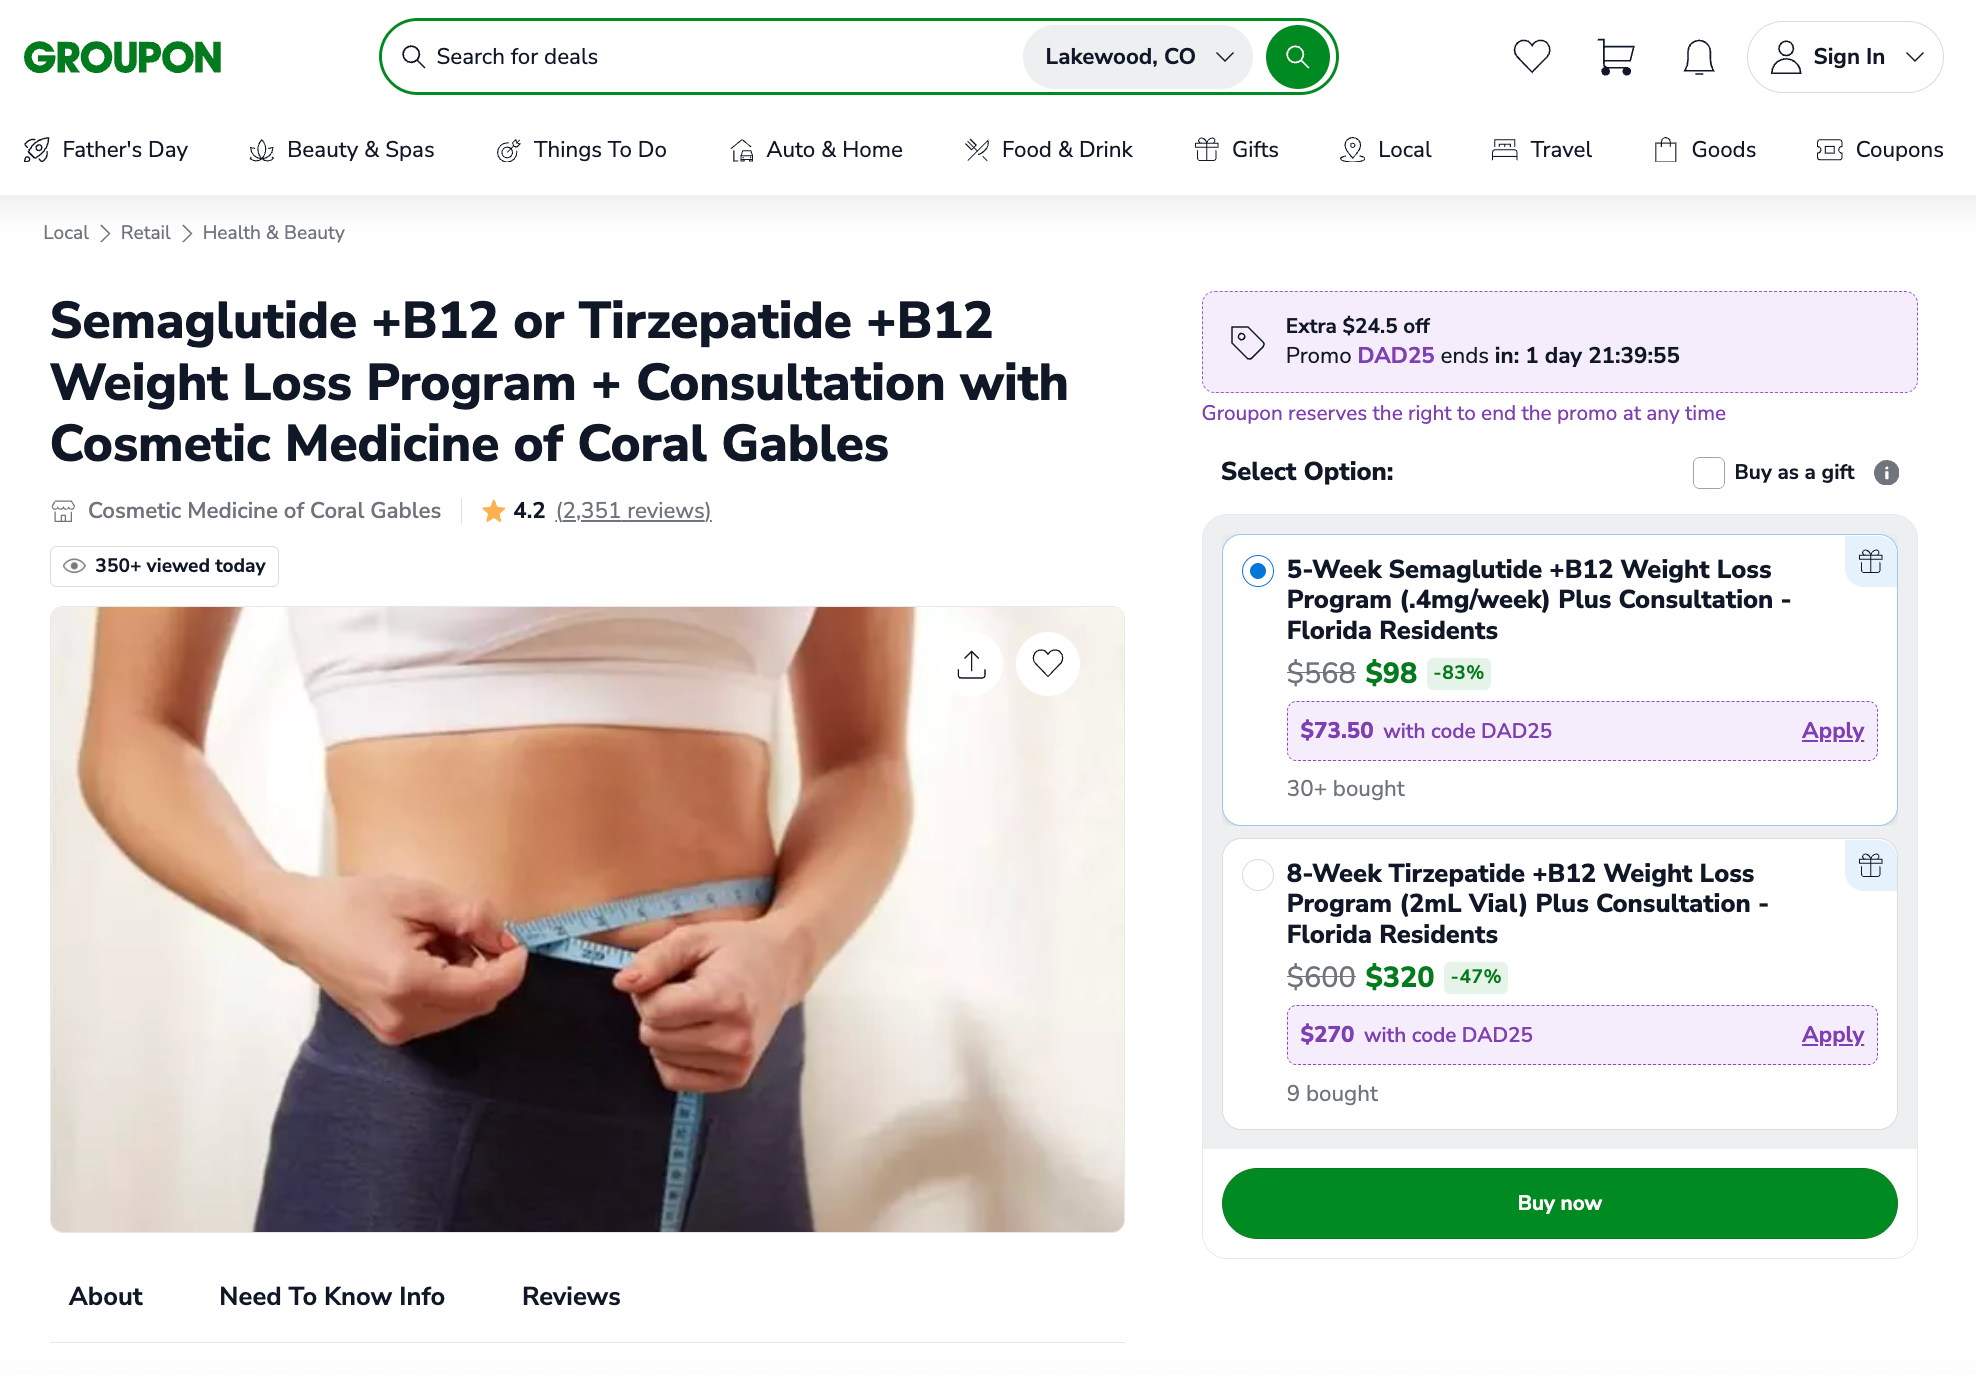Expand the Lakewood, CO location dropdown

tap(1138, 57)
